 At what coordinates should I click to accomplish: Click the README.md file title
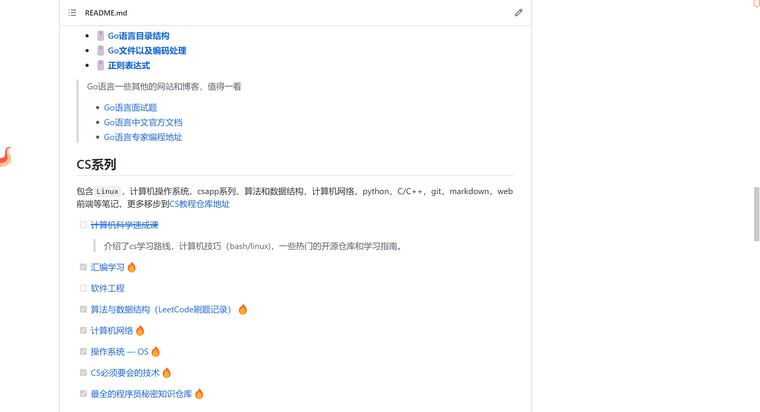[x=106, y=13]
